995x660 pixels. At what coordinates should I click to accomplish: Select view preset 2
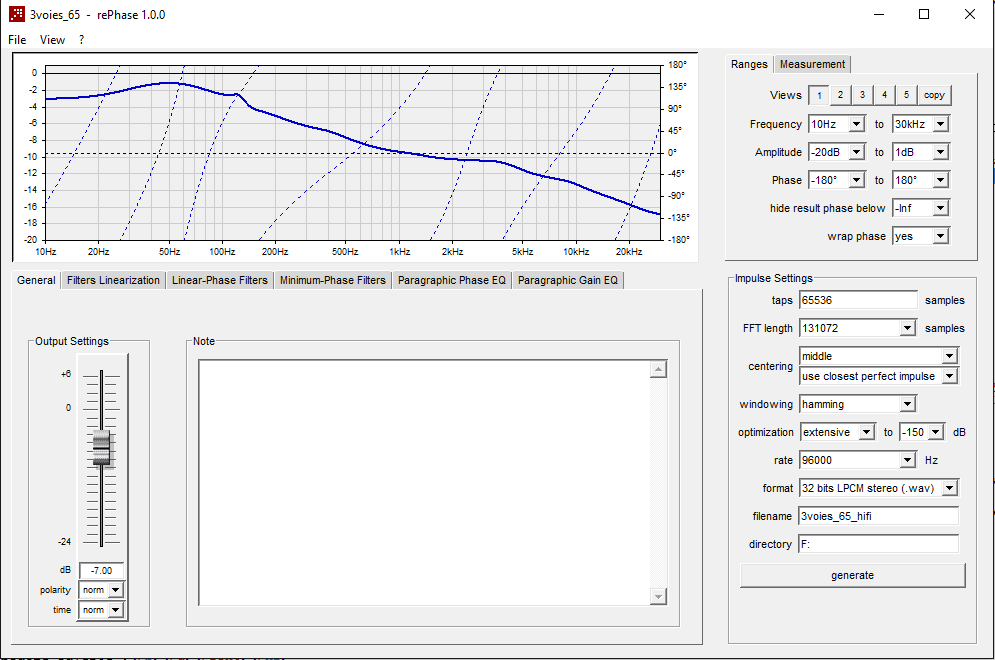pos(840,95)
